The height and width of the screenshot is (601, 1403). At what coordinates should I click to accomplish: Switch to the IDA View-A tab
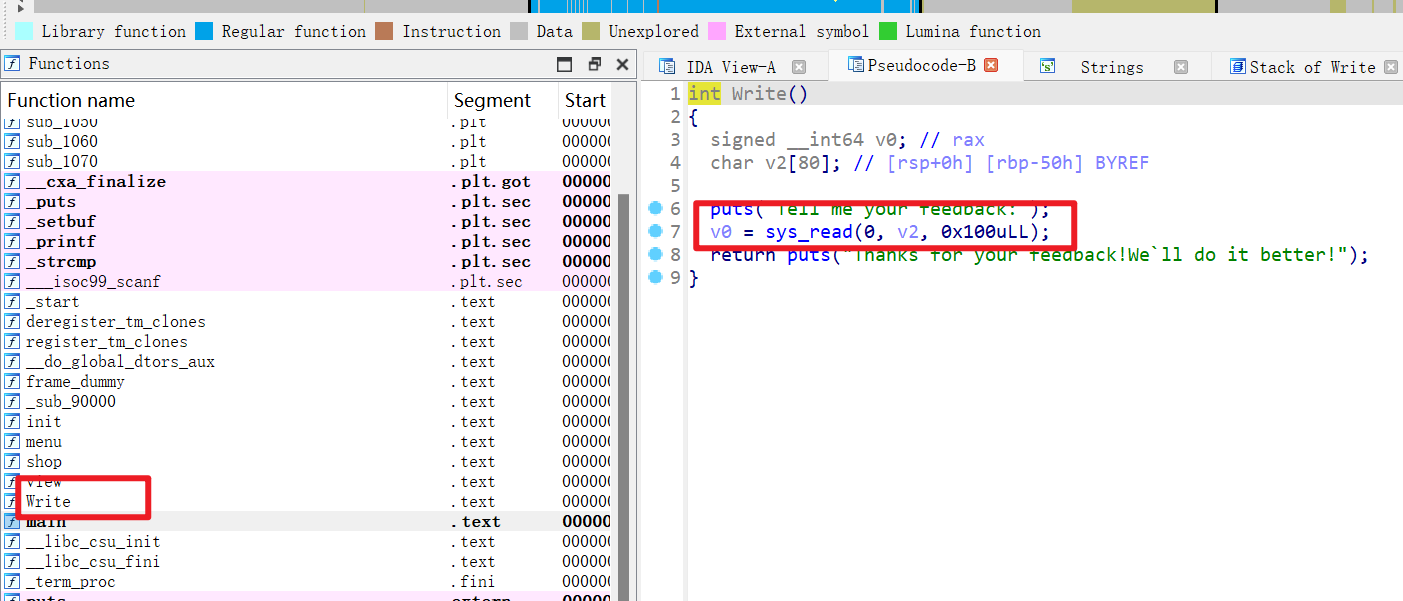point(730,67)
